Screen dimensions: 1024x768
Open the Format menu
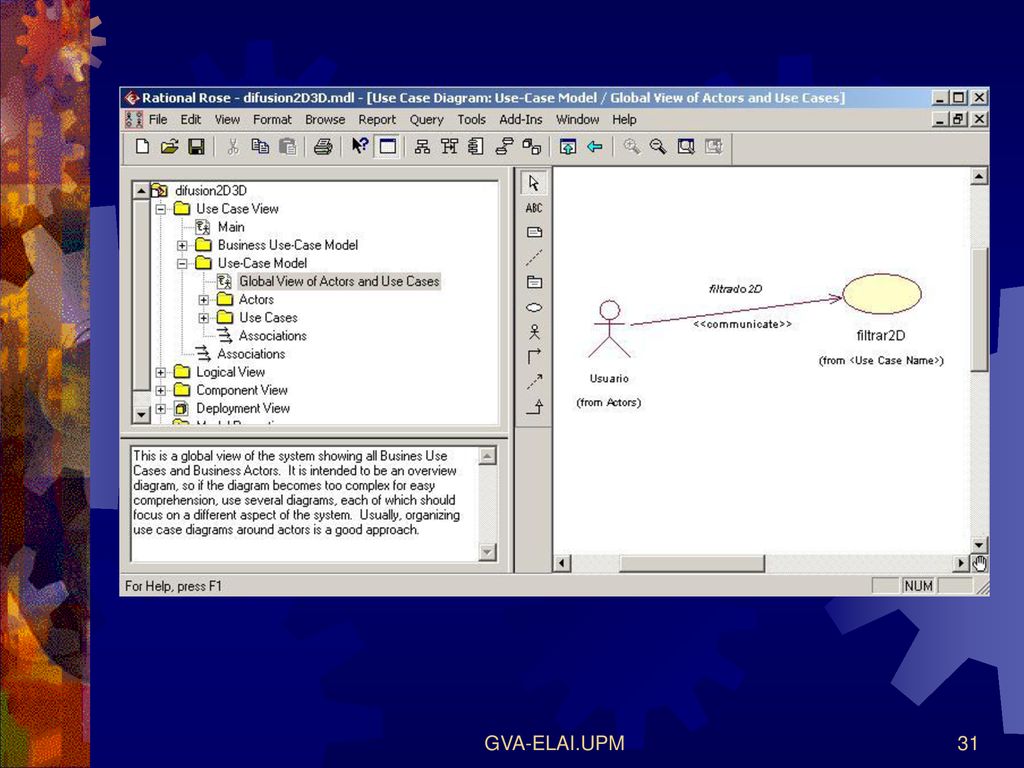pos(272,120)
